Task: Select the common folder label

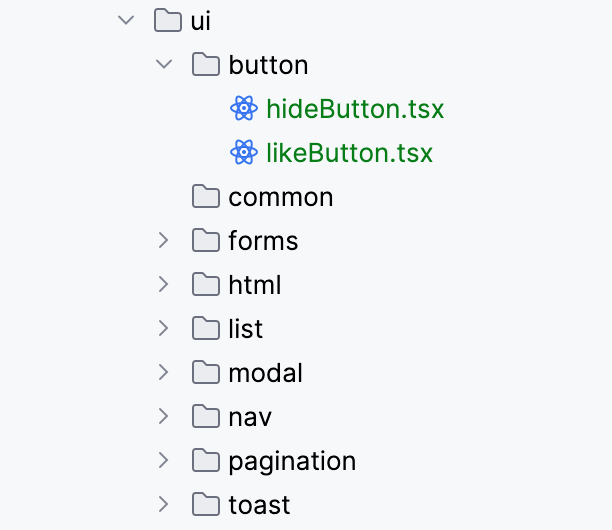Action: click(280, 197)
